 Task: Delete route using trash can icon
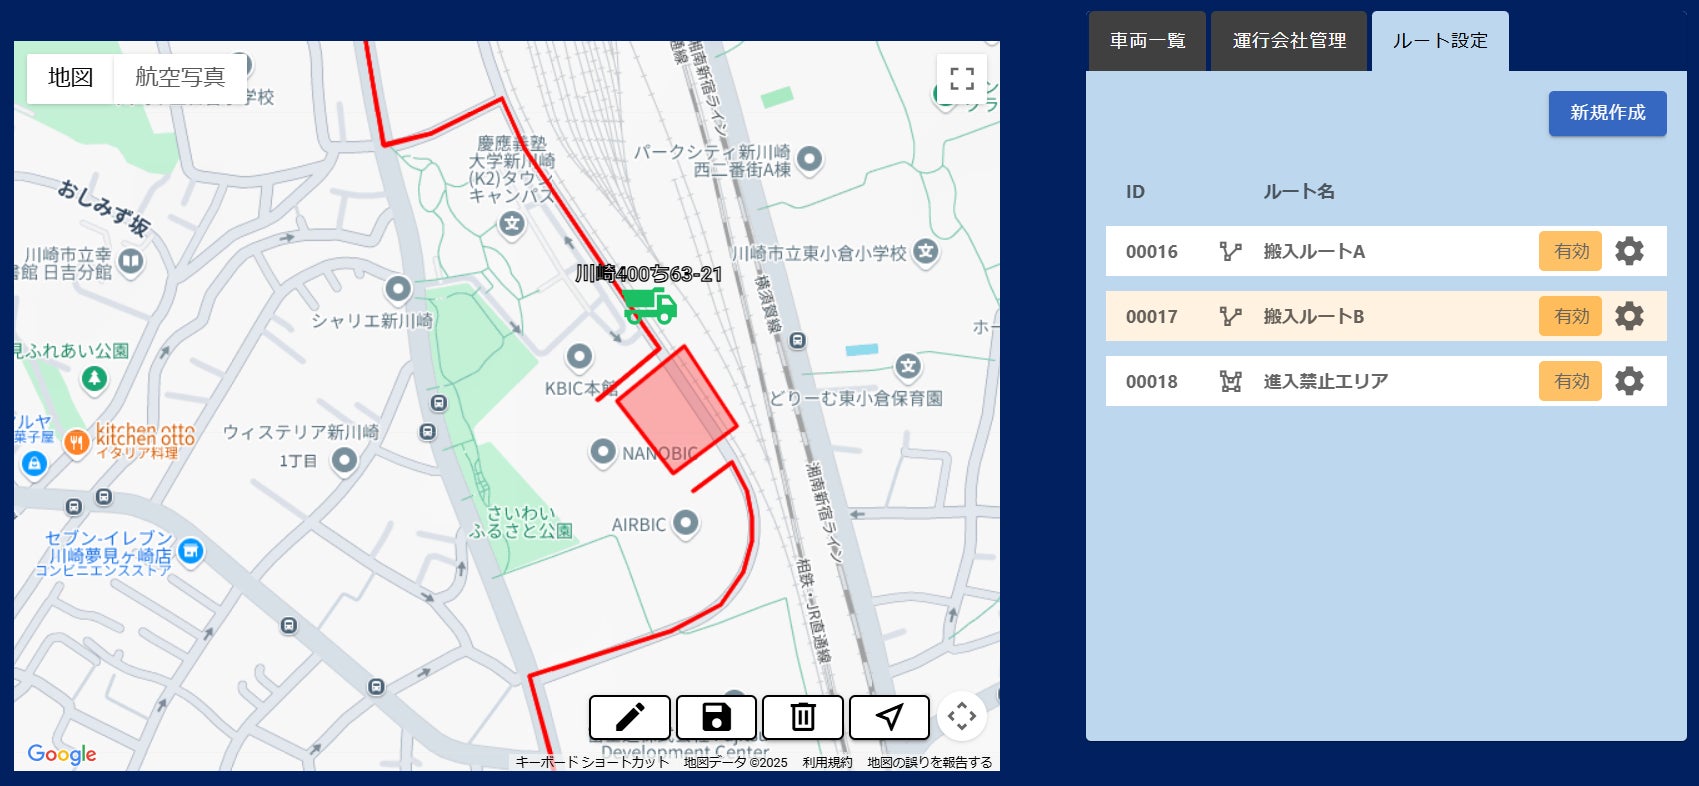pos(803,717)
